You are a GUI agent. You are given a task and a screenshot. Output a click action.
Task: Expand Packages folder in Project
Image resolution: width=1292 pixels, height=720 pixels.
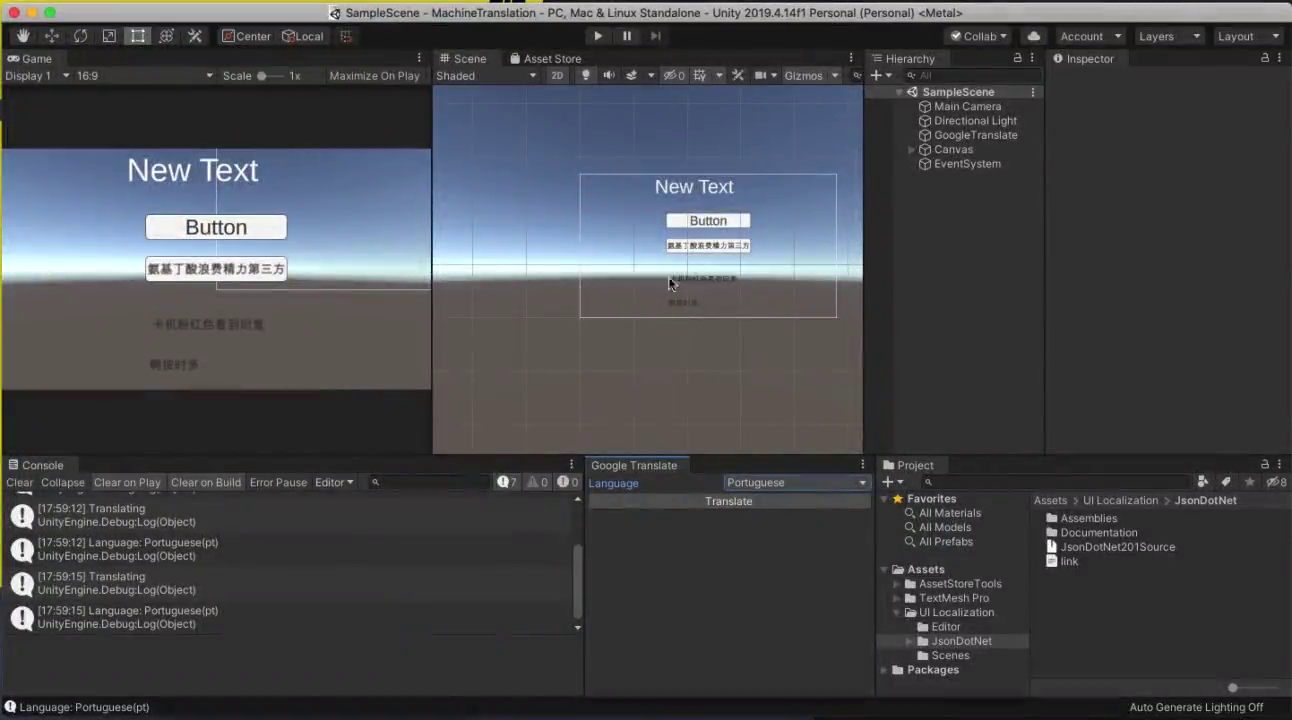click(x=884, y=670)
